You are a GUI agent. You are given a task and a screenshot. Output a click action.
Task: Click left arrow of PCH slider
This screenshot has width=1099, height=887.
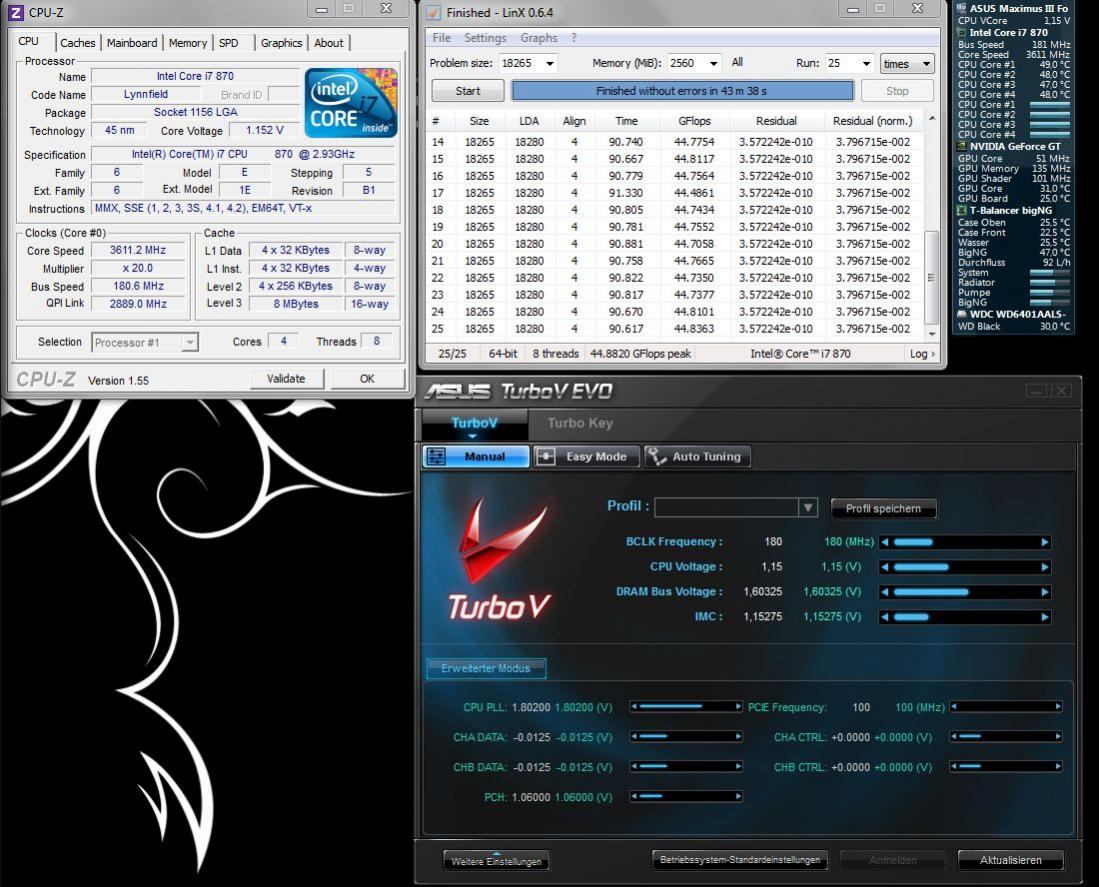pyautogui.click(x=634, y=797)
